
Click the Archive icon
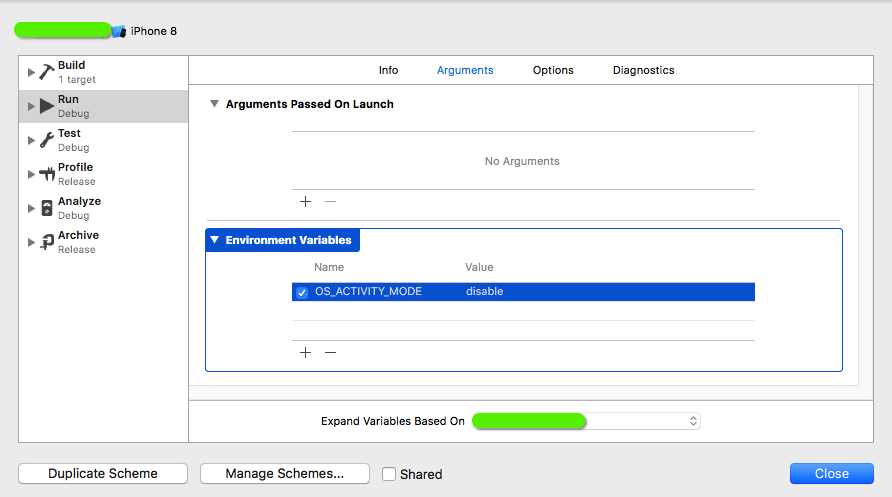click(47, 242)
